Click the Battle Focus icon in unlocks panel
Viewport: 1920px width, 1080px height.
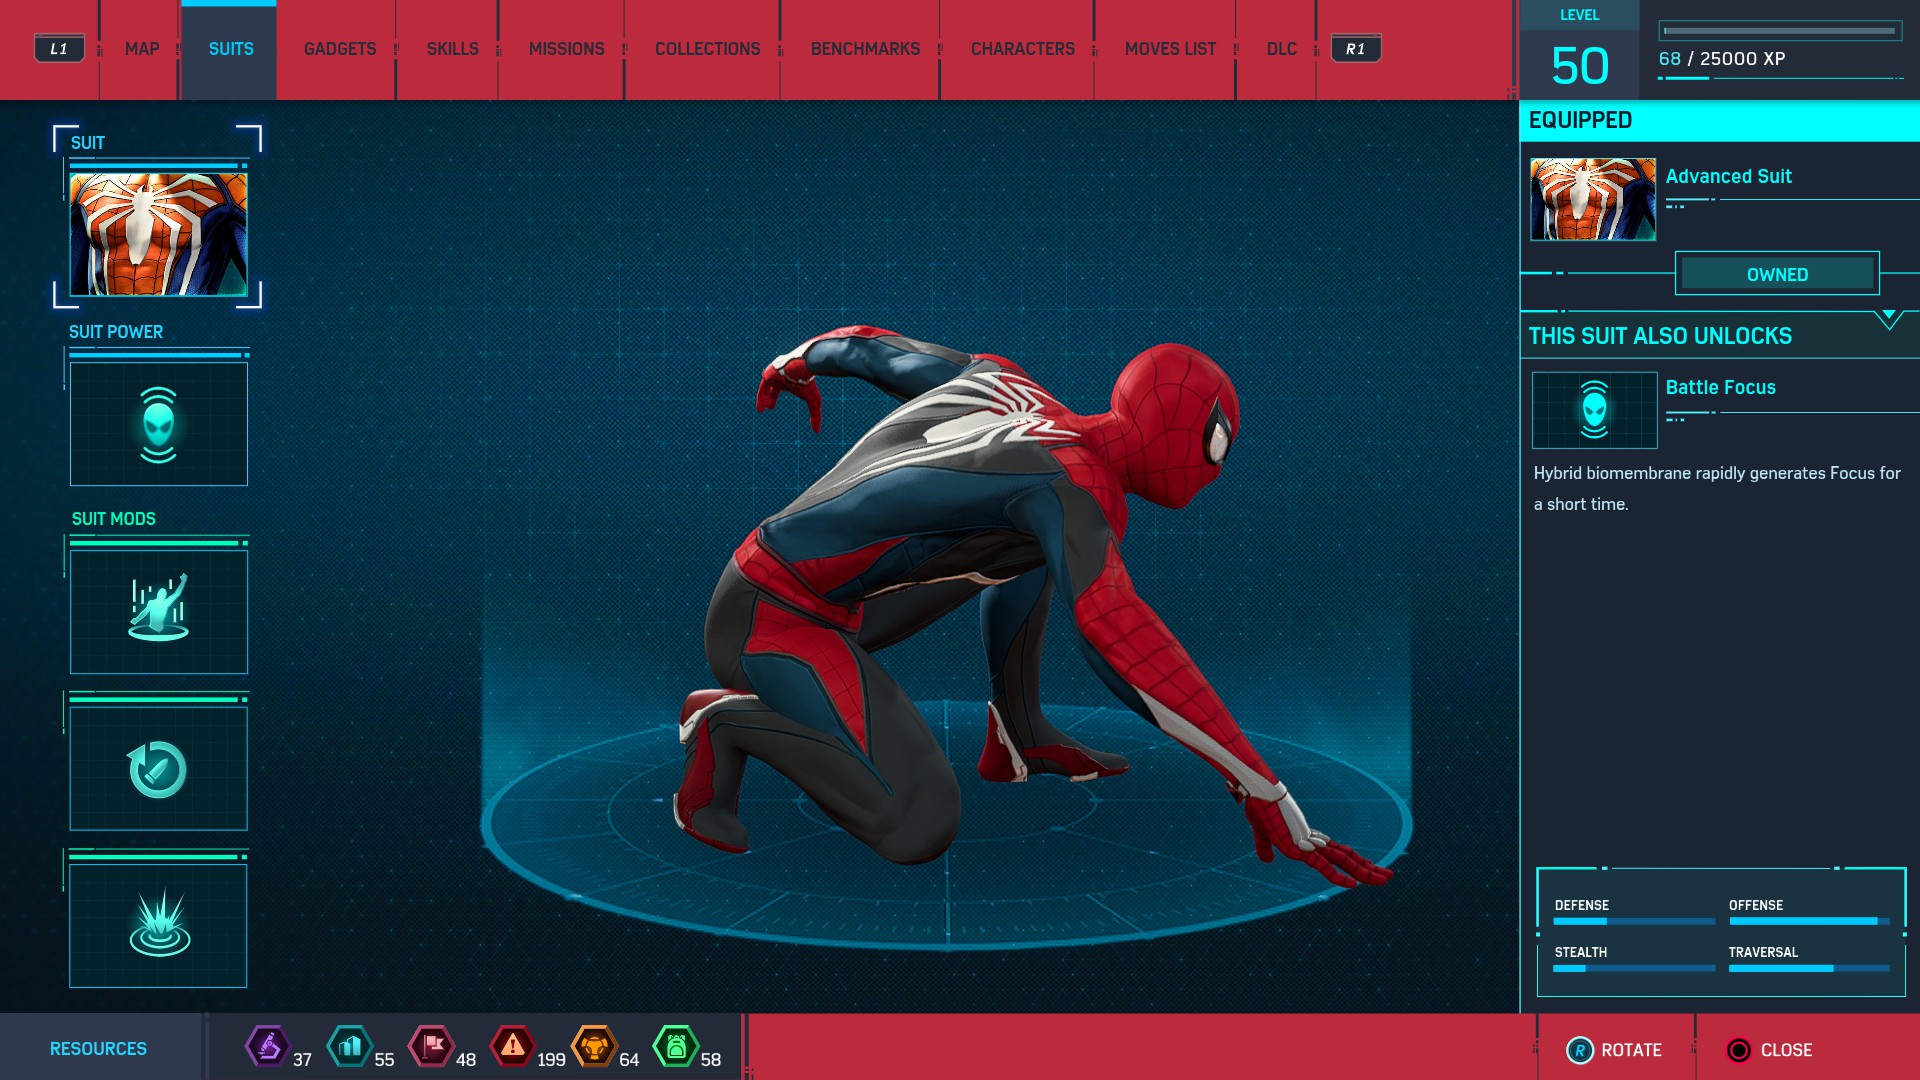point(1594,410)
